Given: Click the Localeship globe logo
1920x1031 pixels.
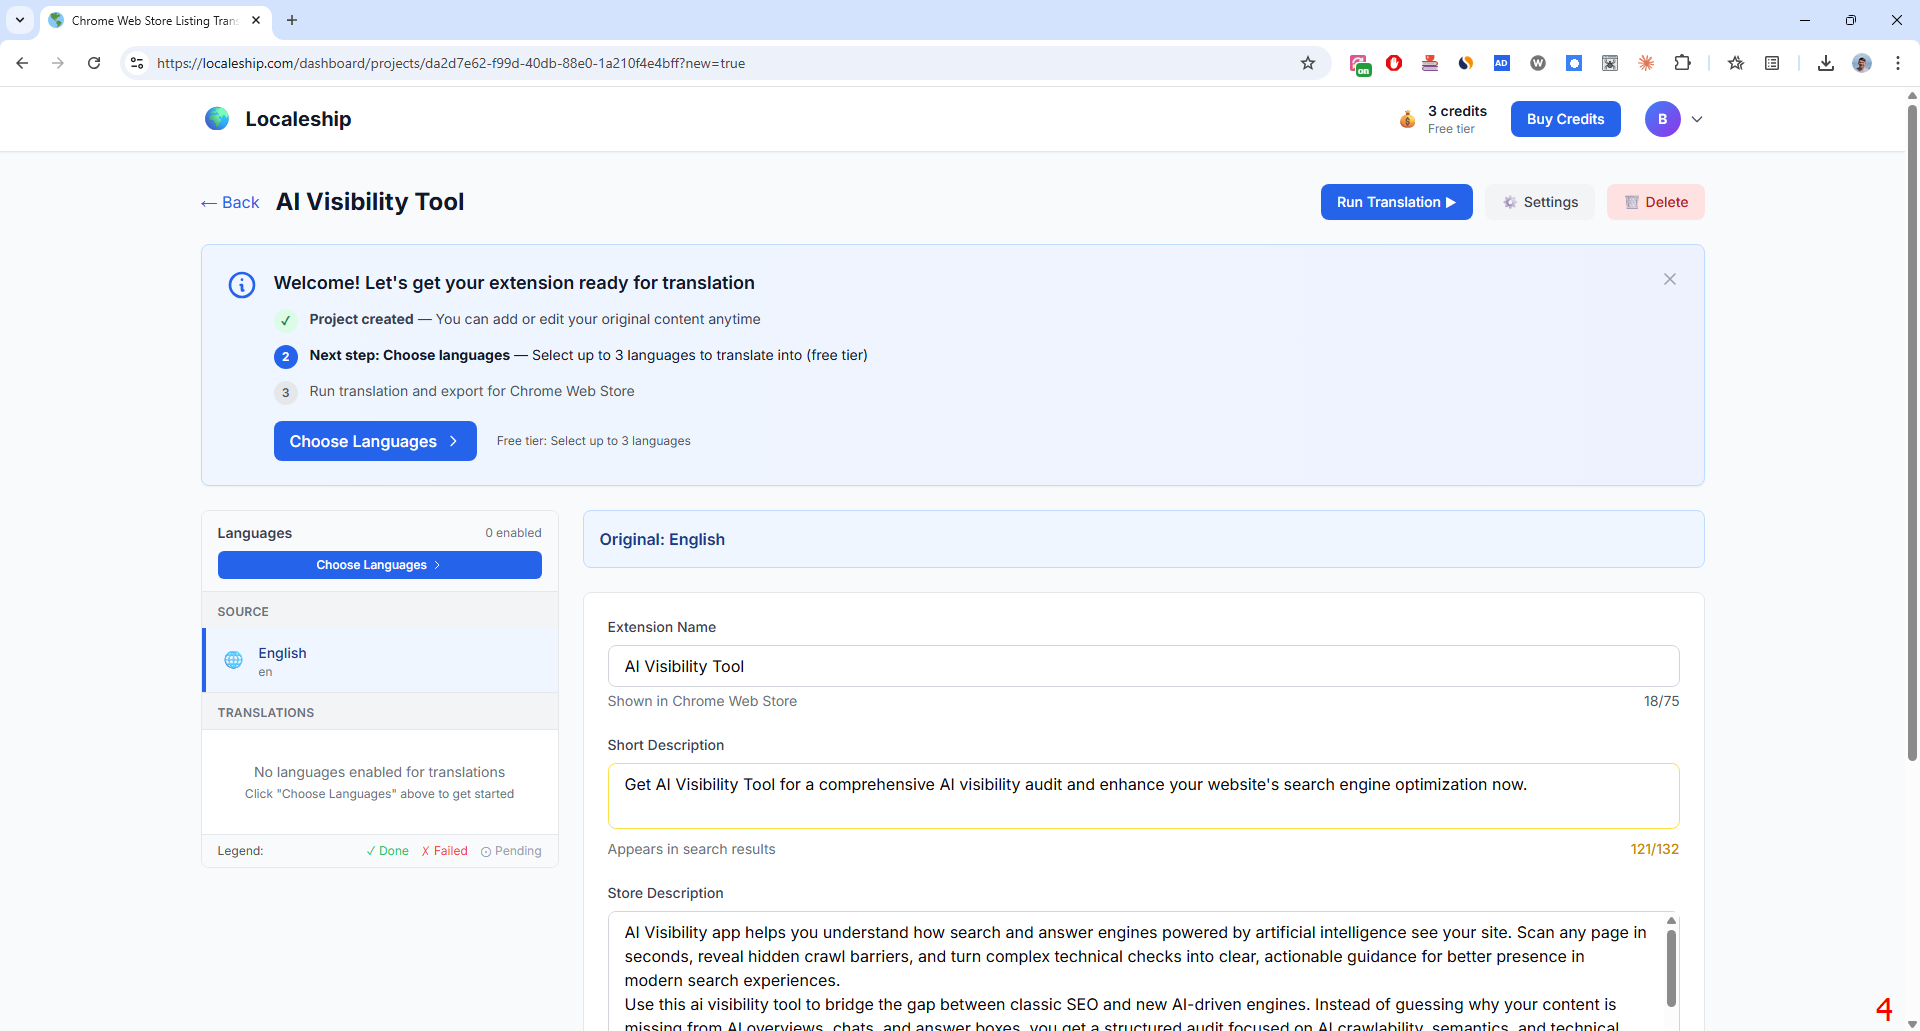Looking at the screenshot, I should click(x=217, y=119).
